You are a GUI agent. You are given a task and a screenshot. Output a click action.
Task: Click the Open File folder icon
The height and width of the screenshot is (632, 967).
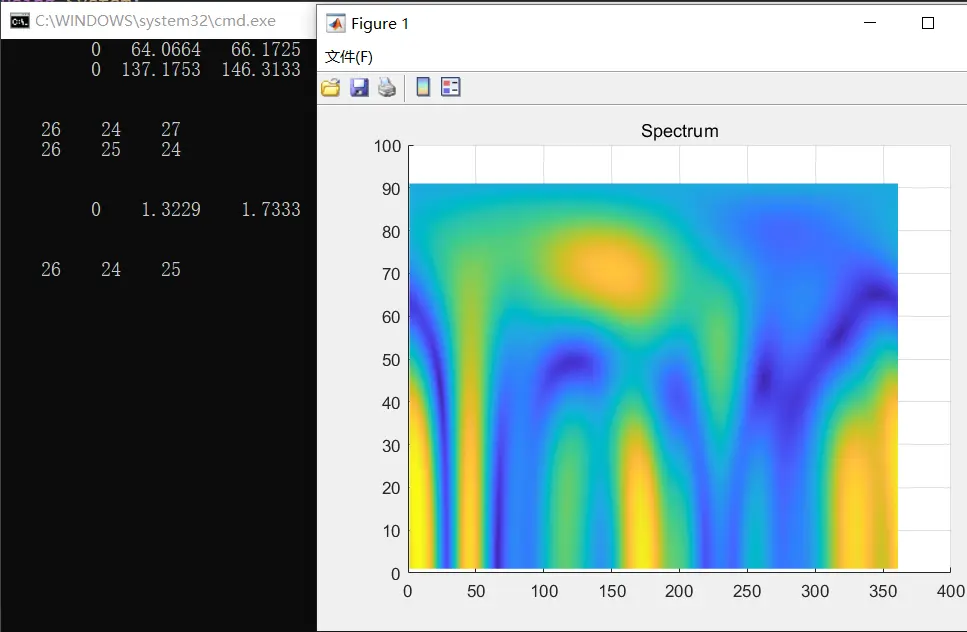[x=331, y=88]
